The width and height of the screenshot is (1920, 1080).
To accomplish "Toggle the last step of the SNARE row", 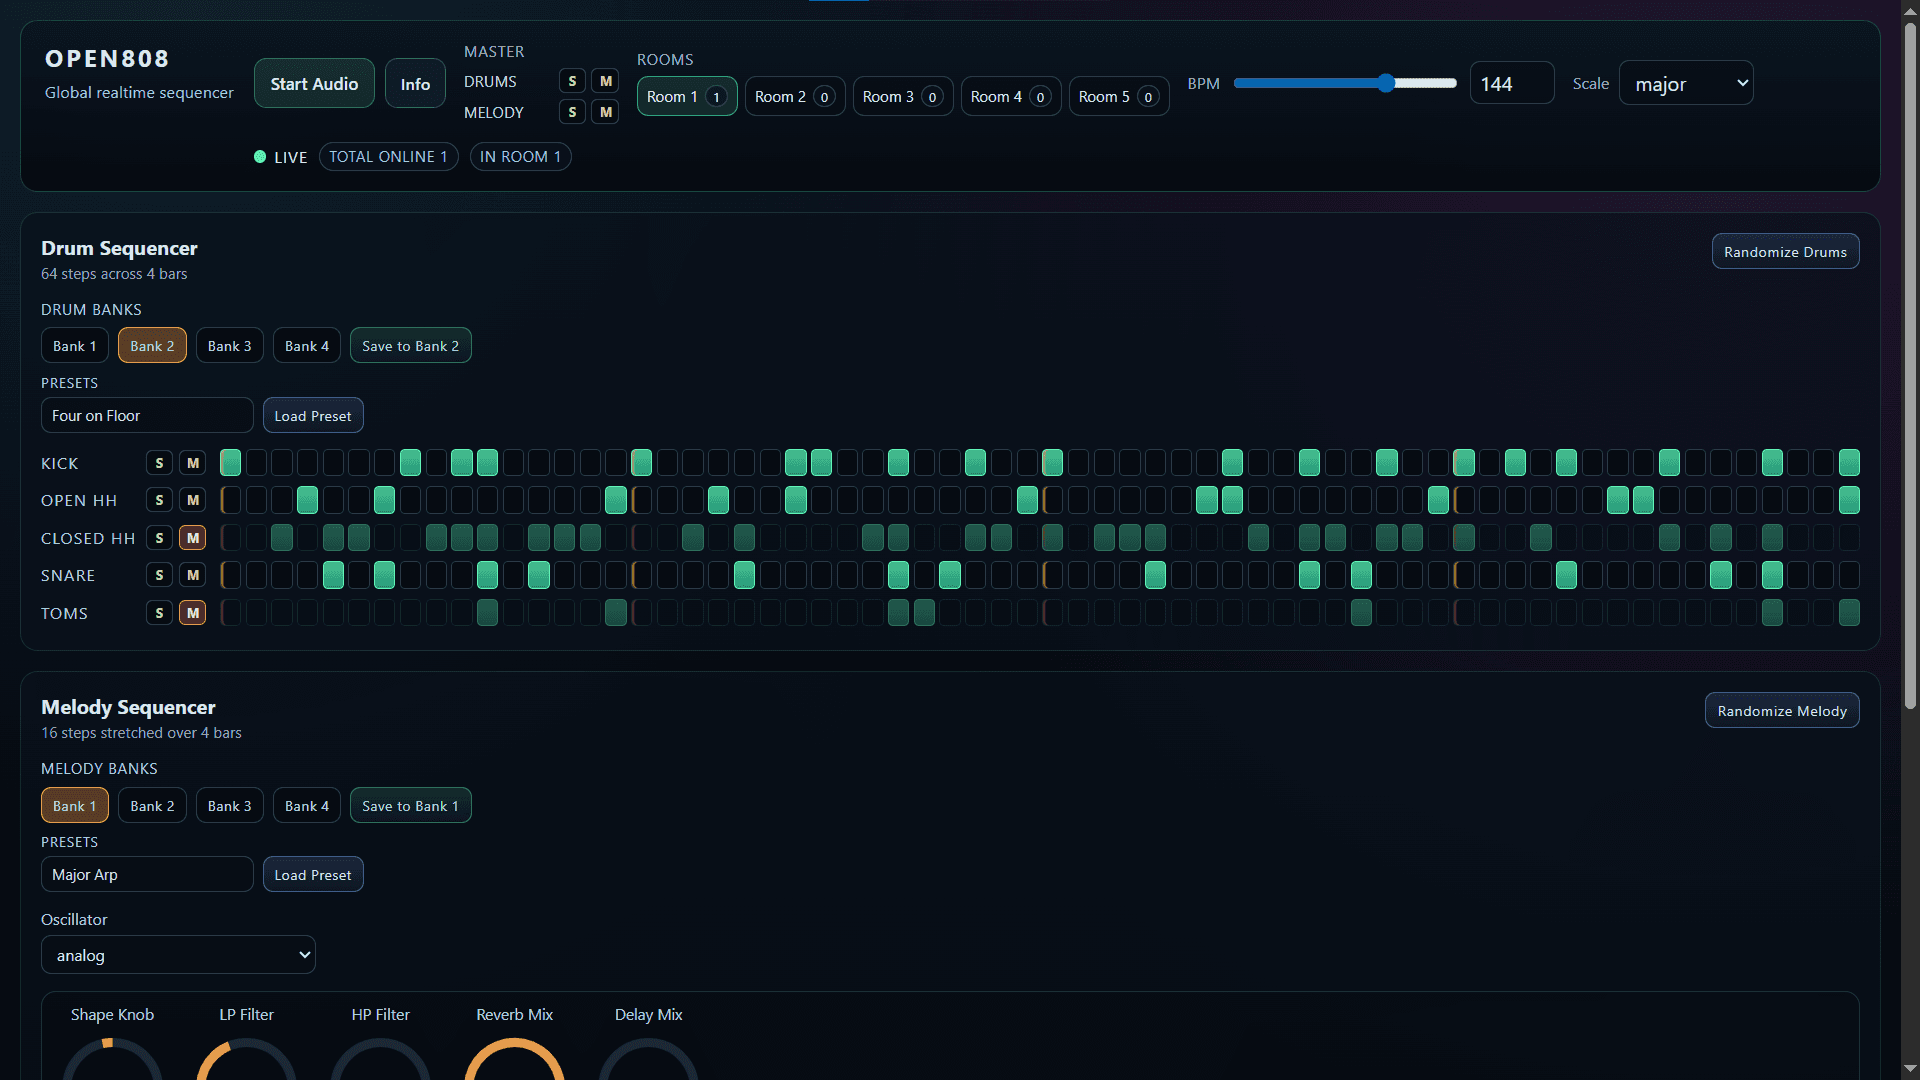I will (x=1848, y=575).
